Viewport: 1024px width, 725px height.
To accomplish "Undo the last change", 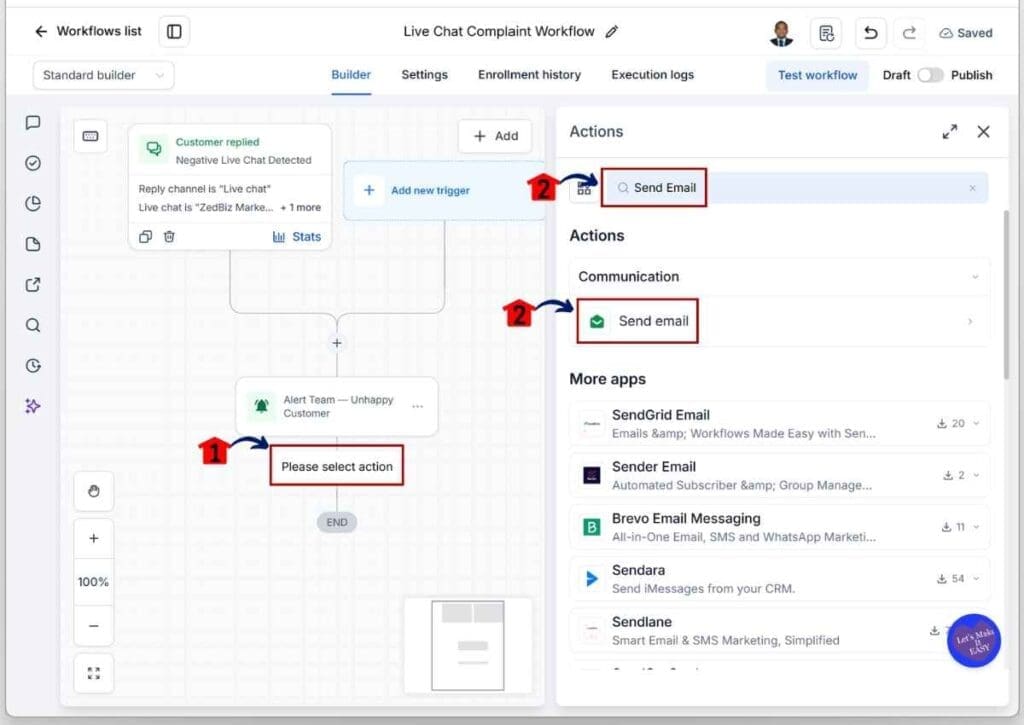I will point(871,33).
